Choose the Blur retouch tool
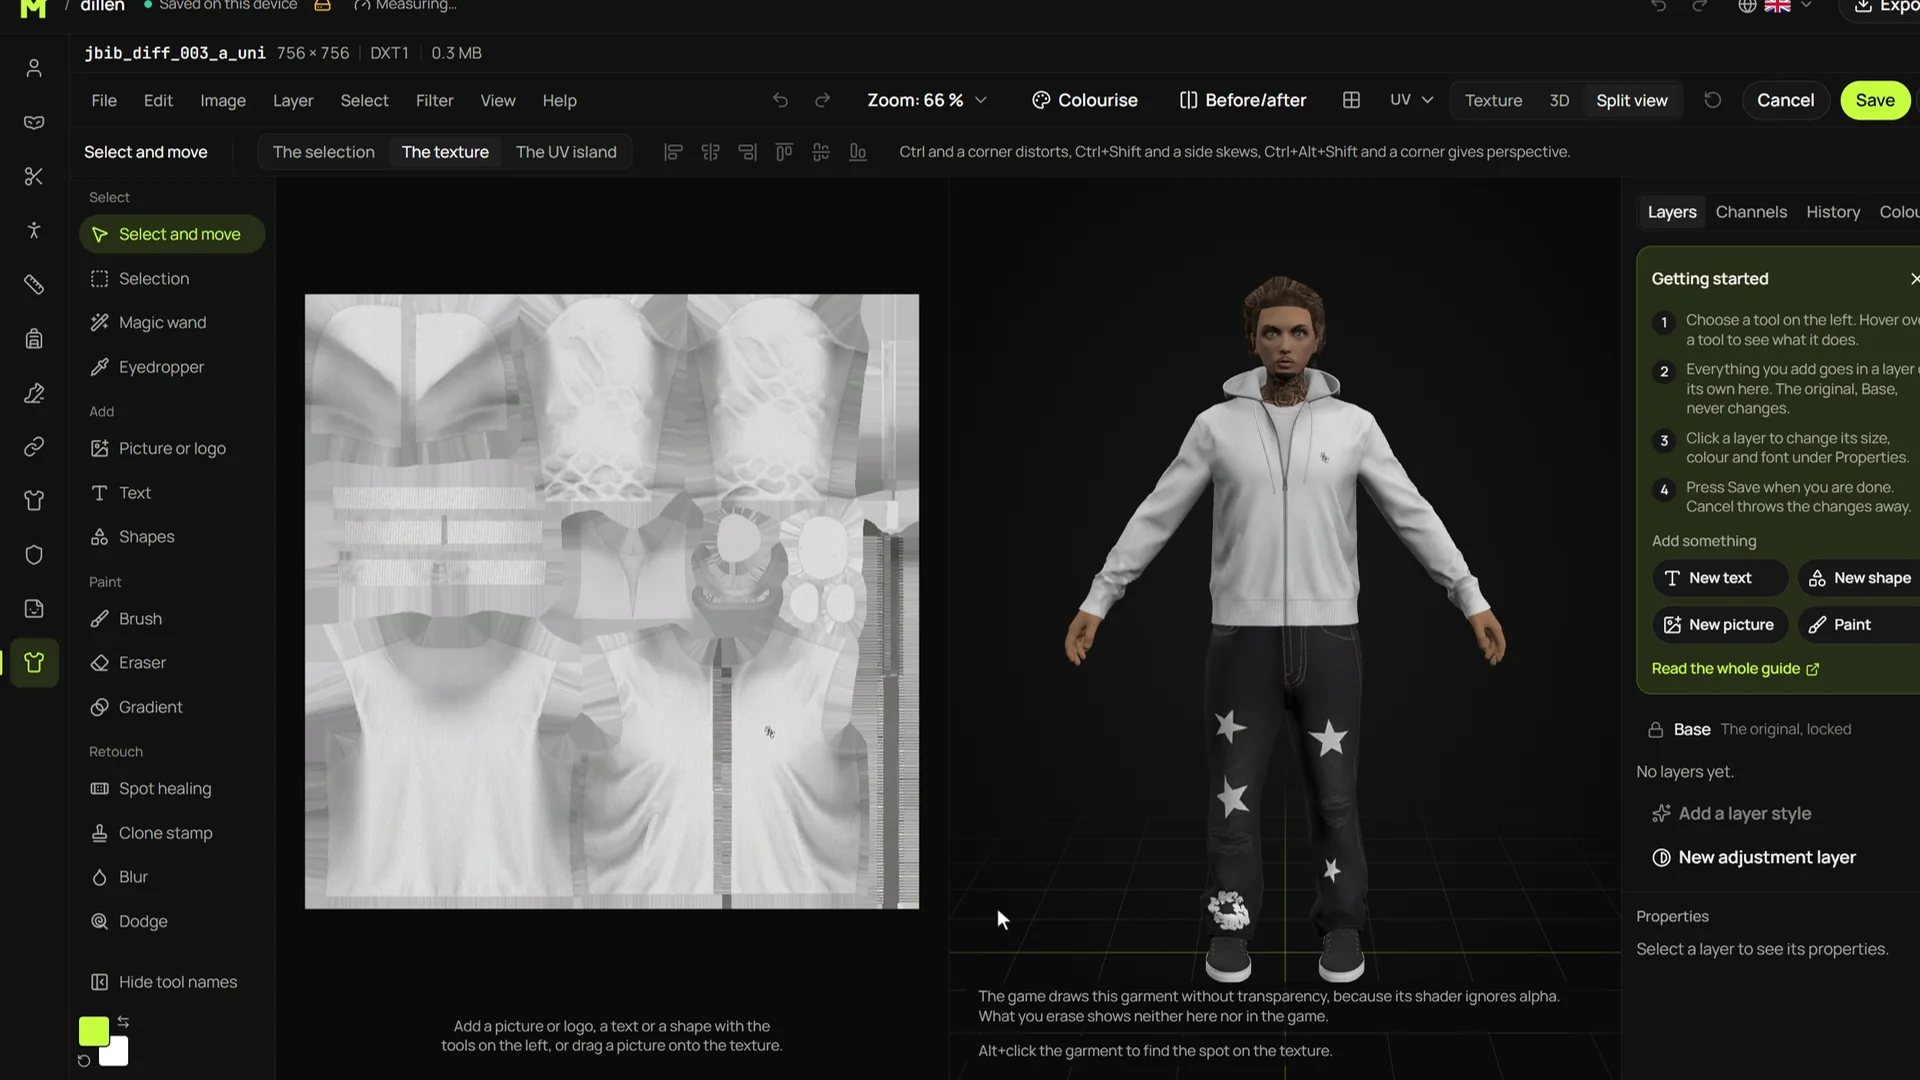The width and height of the screenshot is (1920, 1080). click(x=172, y=877)
